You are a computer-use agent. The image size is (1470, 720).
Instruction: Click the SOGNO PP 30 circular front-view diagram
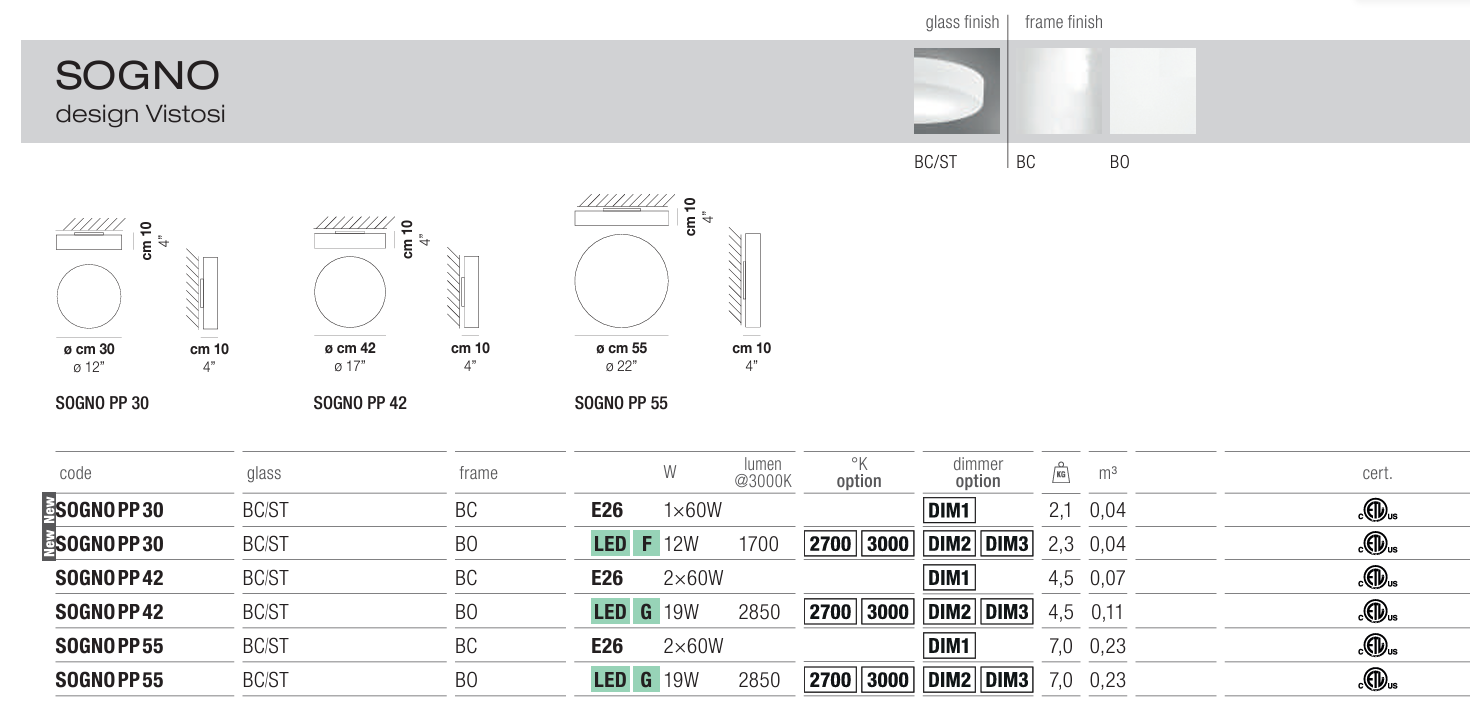[x=89, y=297]
